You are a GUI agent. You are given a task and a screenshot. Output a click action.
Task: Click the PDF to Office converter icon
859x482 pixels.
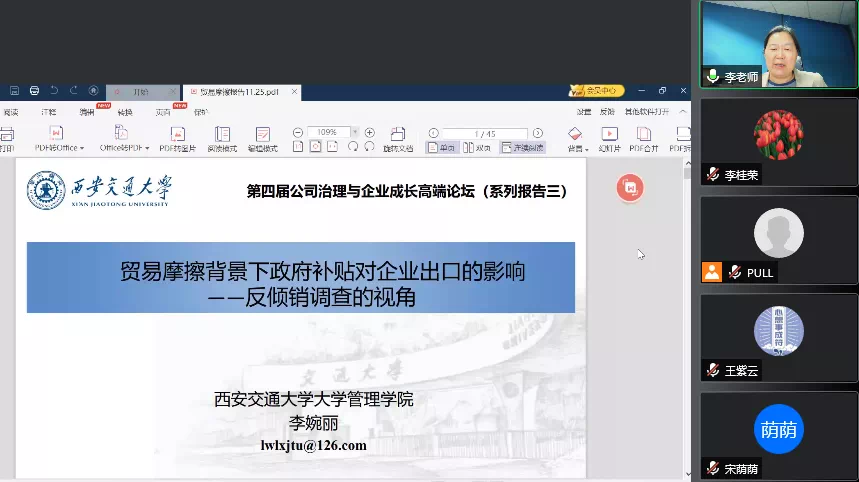tap(56, 133)
